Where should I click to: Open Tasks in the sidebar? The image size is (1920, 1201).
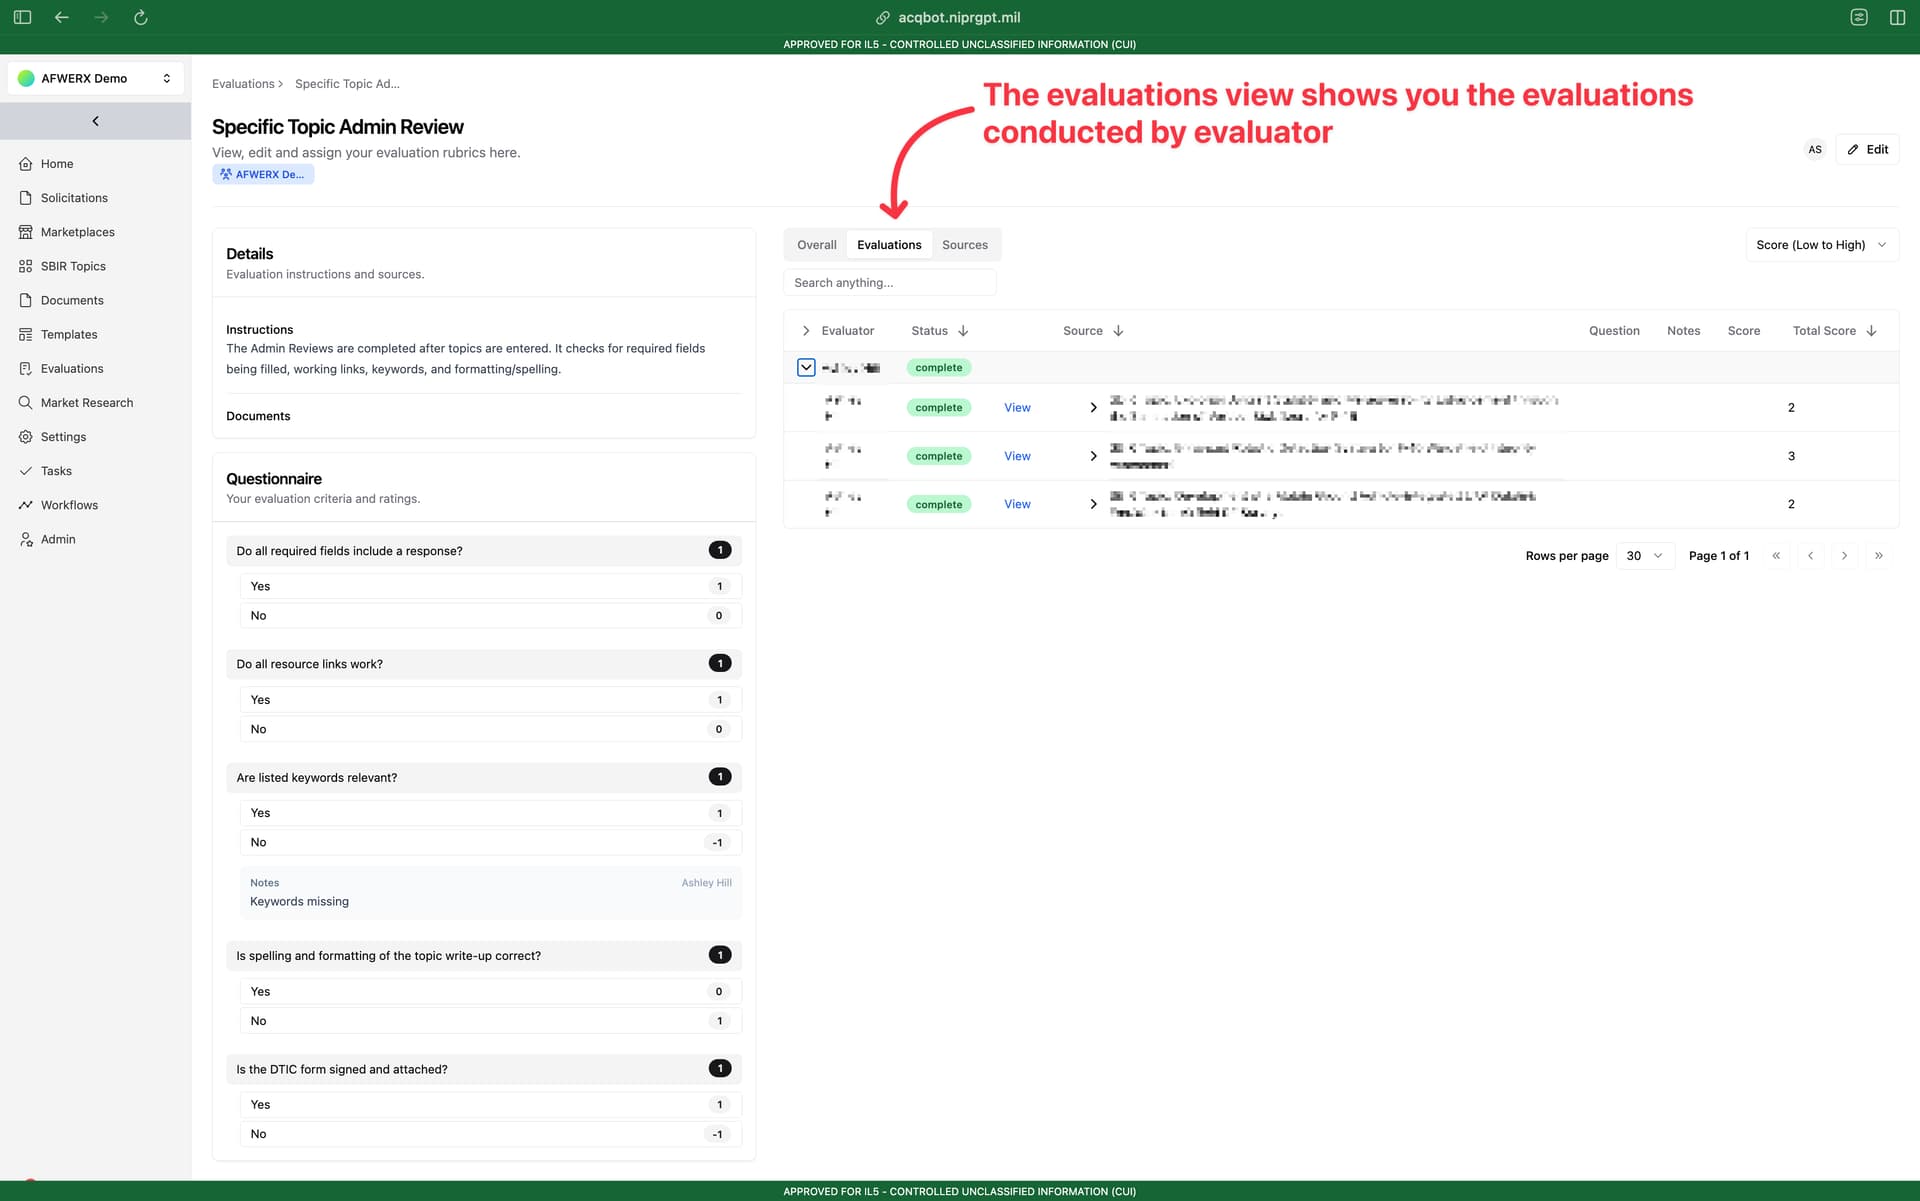tap(56, 471)
